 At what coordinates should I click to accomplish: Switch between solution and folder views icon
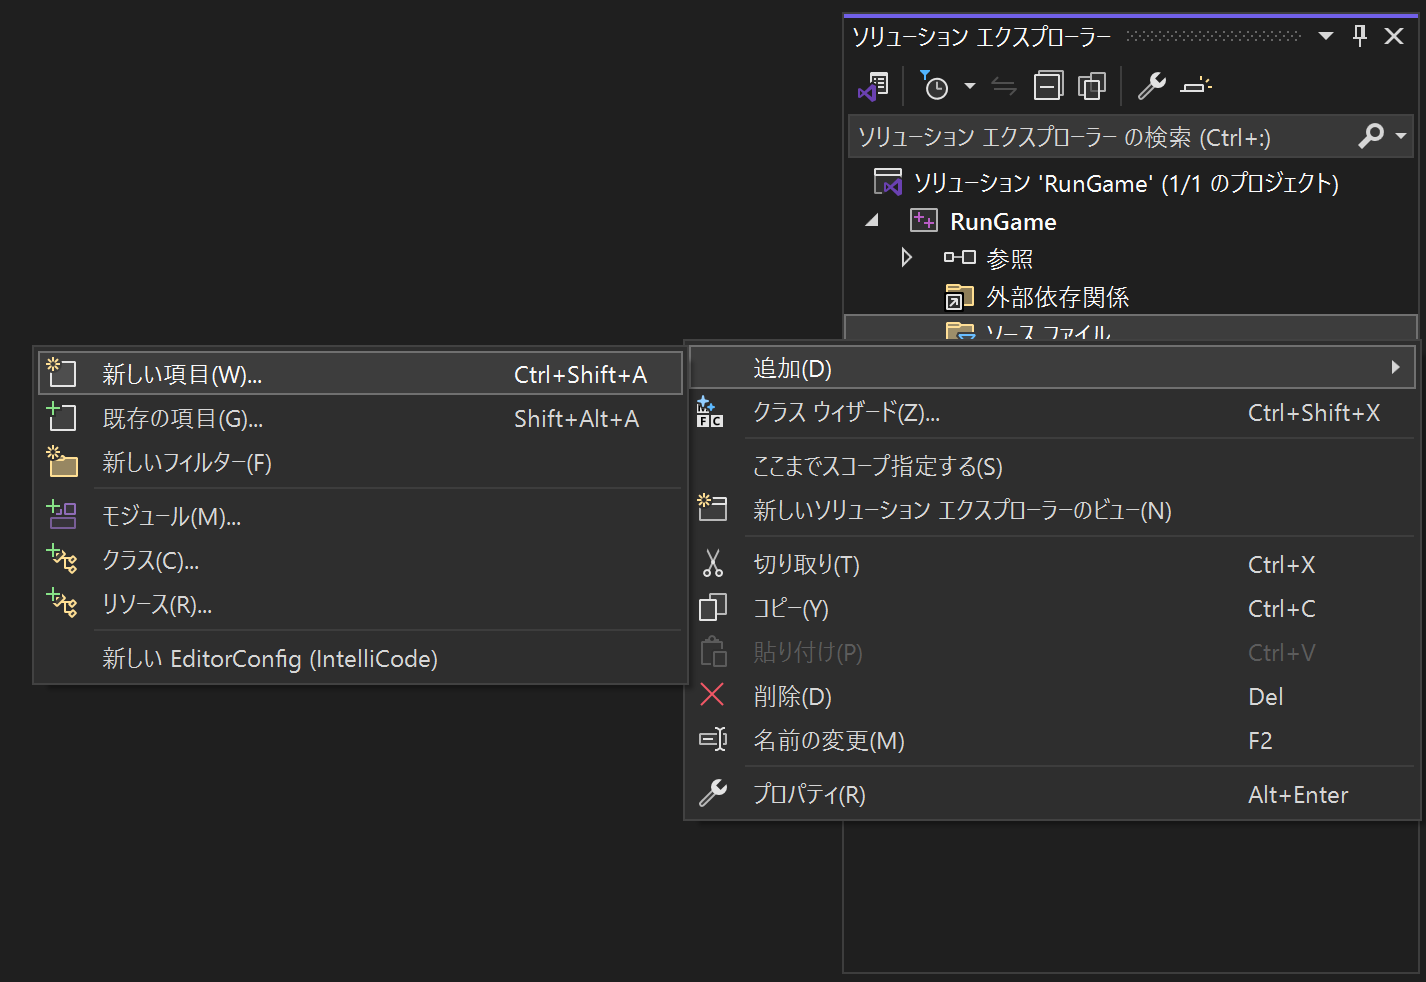[x=873, y=87]
